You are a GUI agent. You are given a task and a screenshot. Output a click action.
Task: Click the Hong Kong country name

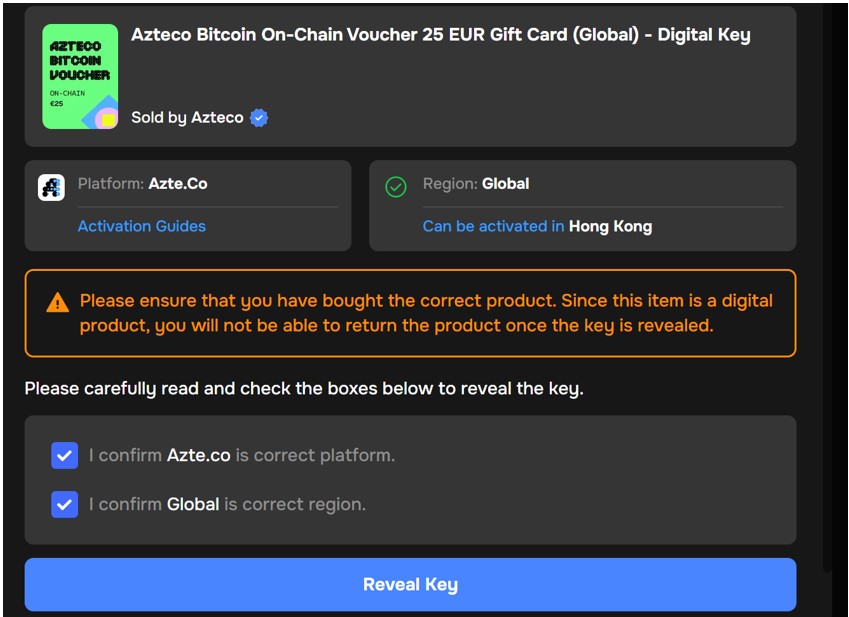(610, 226)
